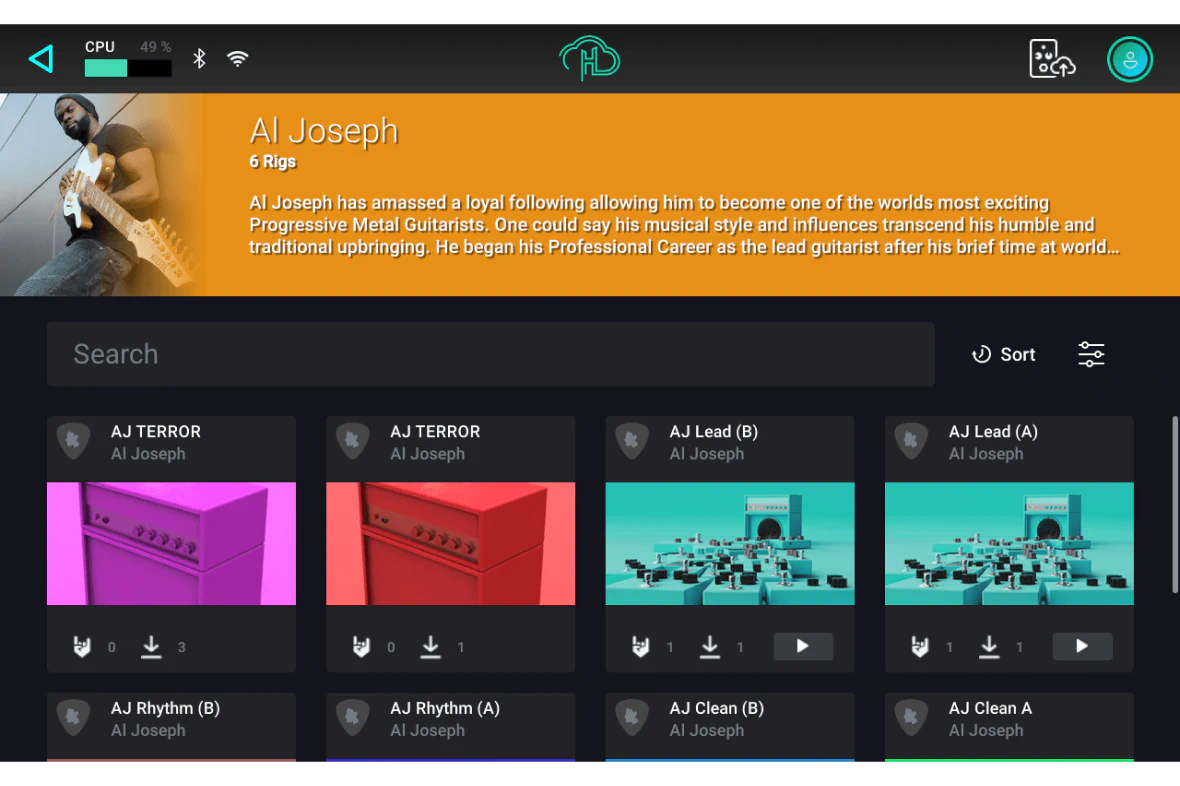This screenshot has width=1180, height=786.
Task: Click the 6 Rigs count label
Action: pyautogui.click(x=272, y=162)
